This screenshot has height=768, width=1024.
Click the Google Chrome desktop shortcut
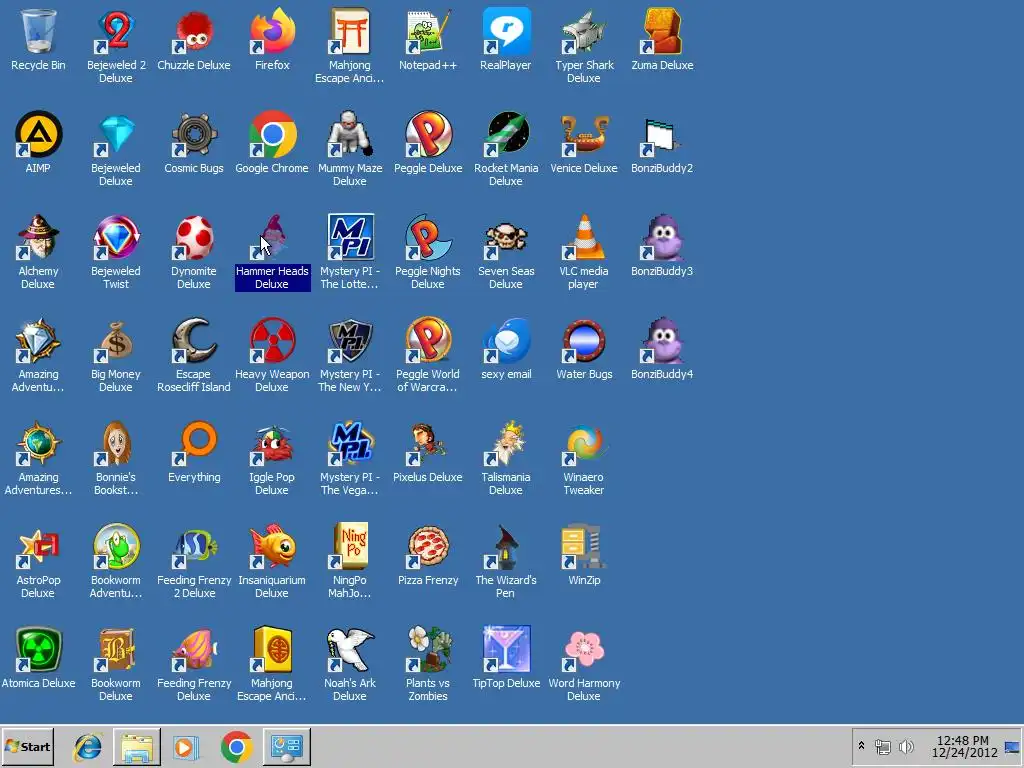(272, 134)
